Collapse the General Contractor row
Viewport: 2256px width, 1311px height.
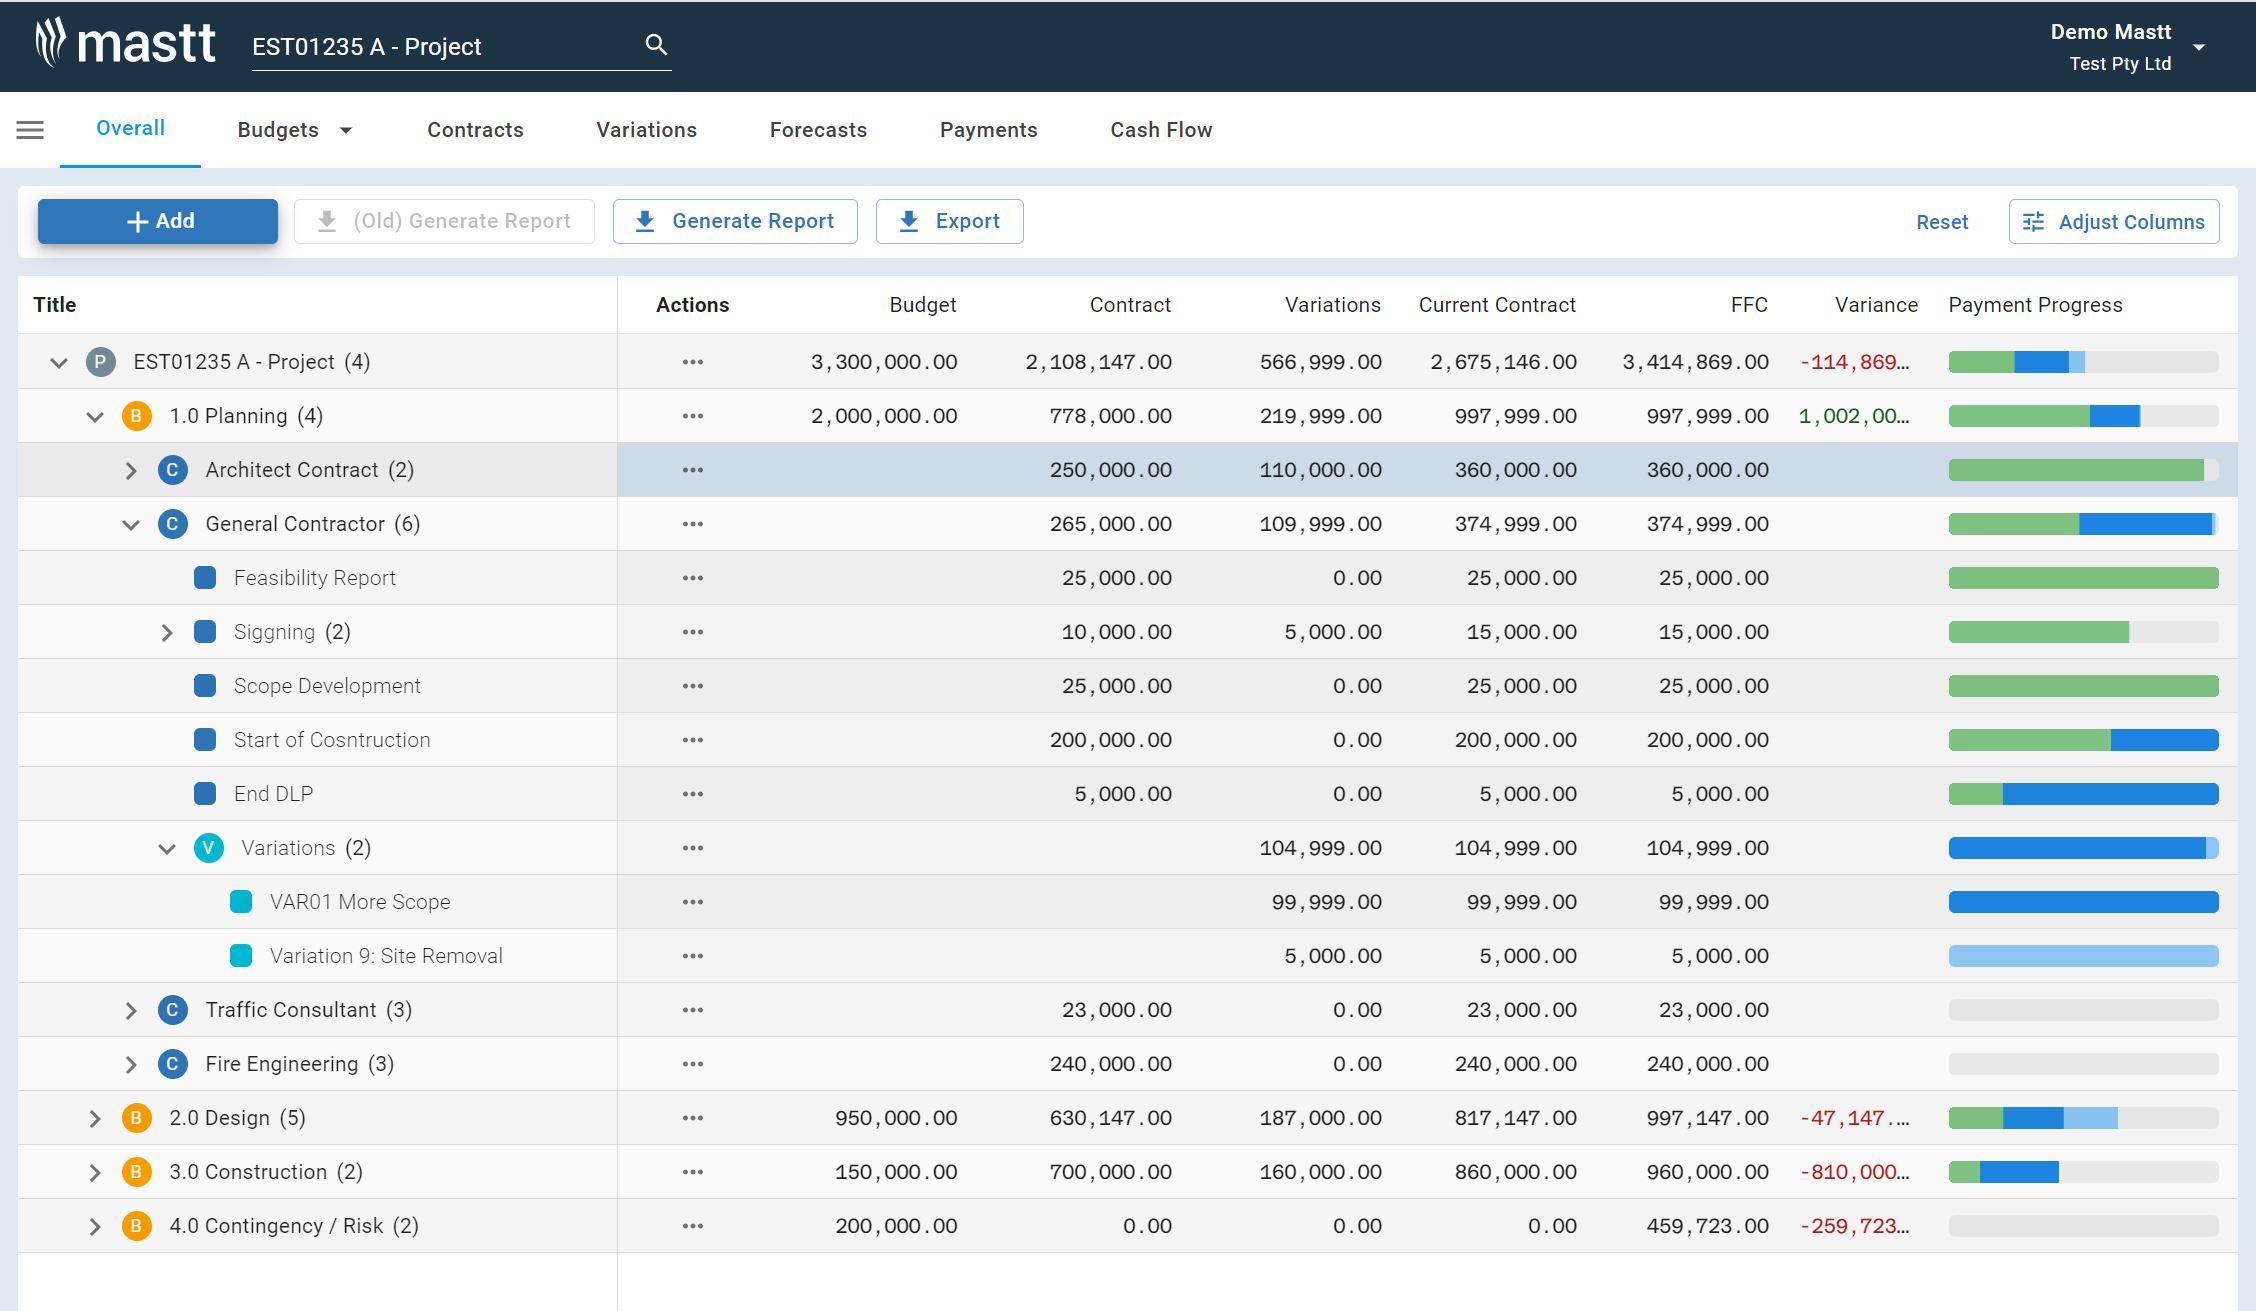[131, 524]
